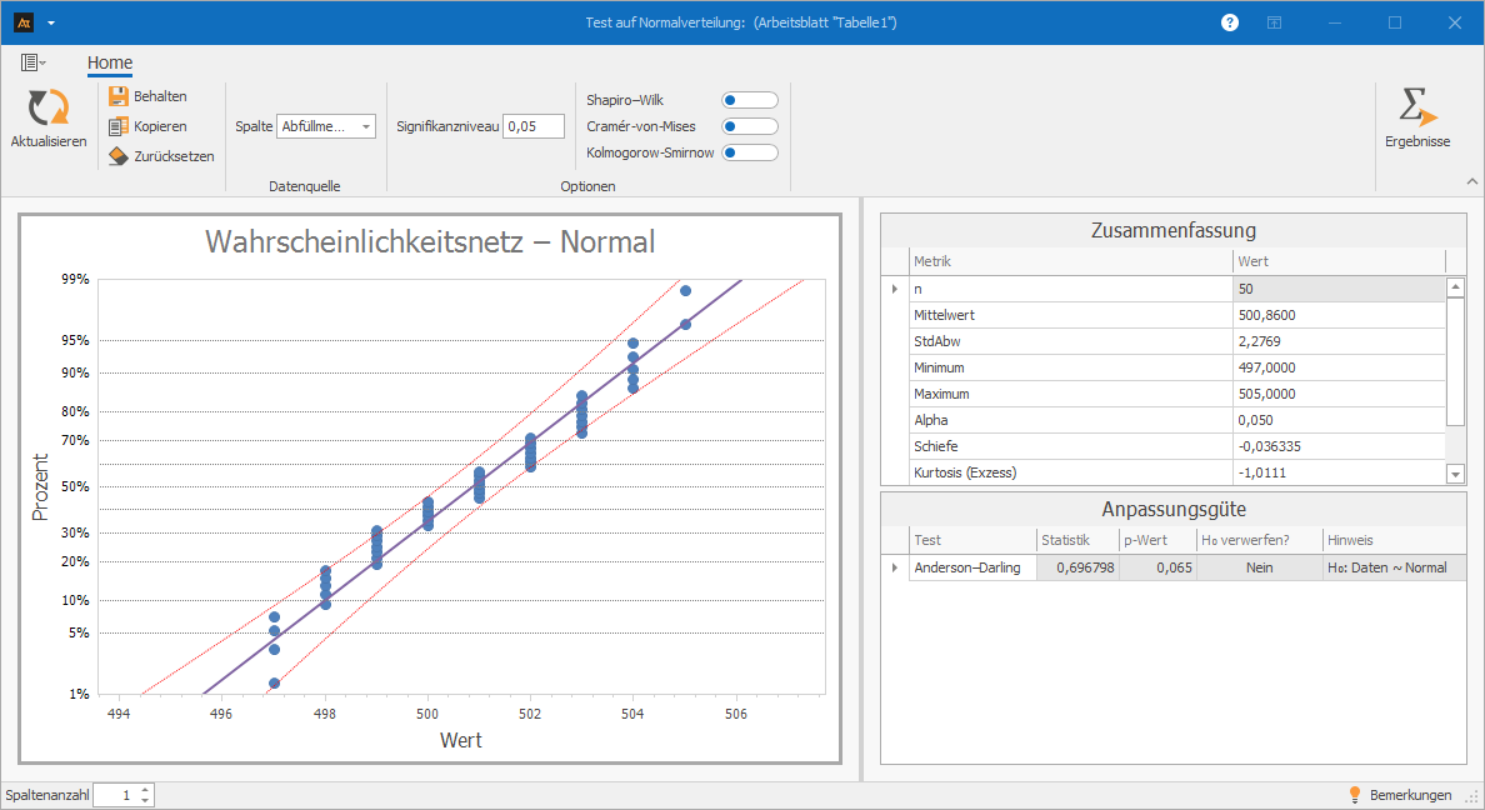The width and height of the screenshot is (1485, 810).
Task: Select the Home ribbon tab
Action: coord(110,63)
